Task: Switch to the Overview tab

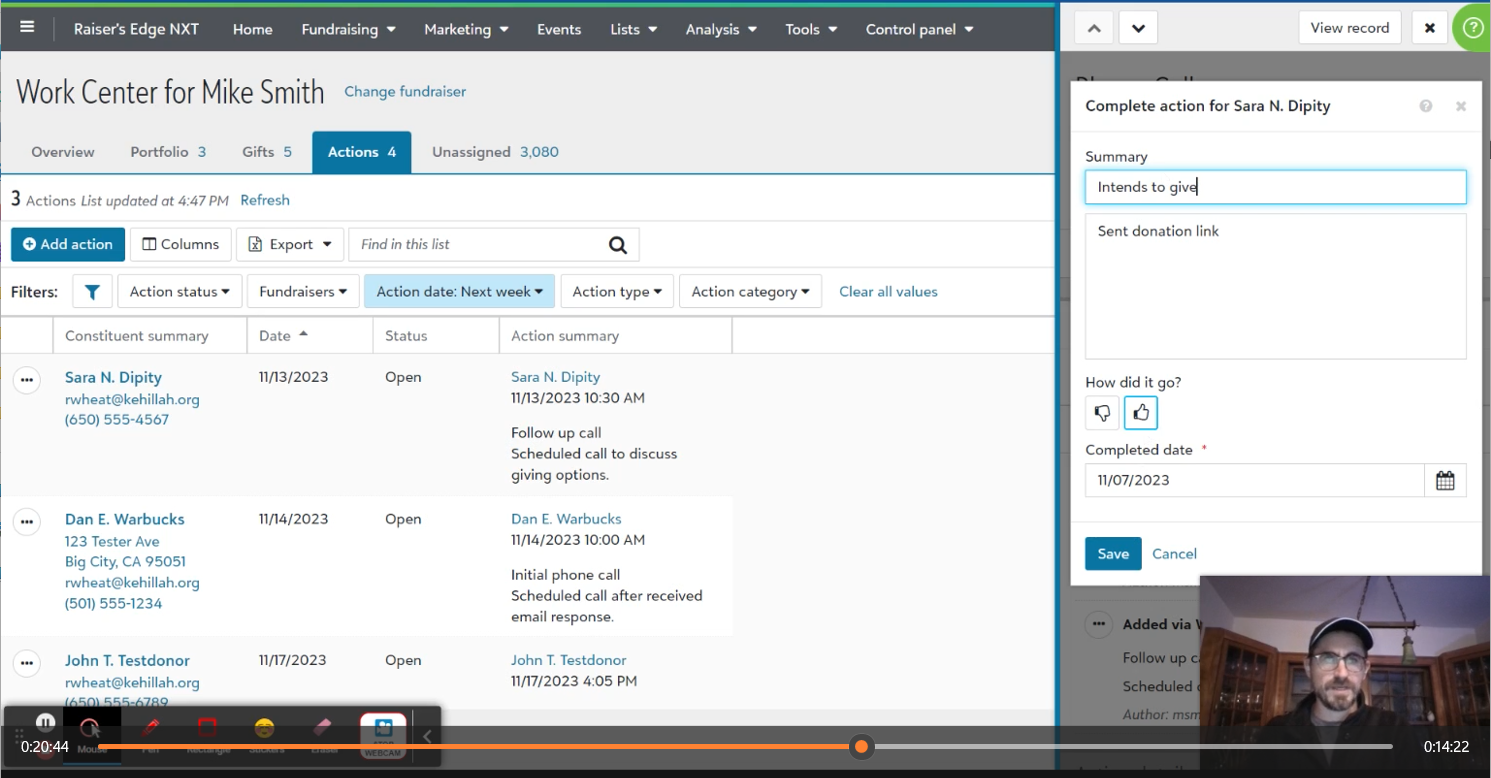Action: tap(63, 152)
